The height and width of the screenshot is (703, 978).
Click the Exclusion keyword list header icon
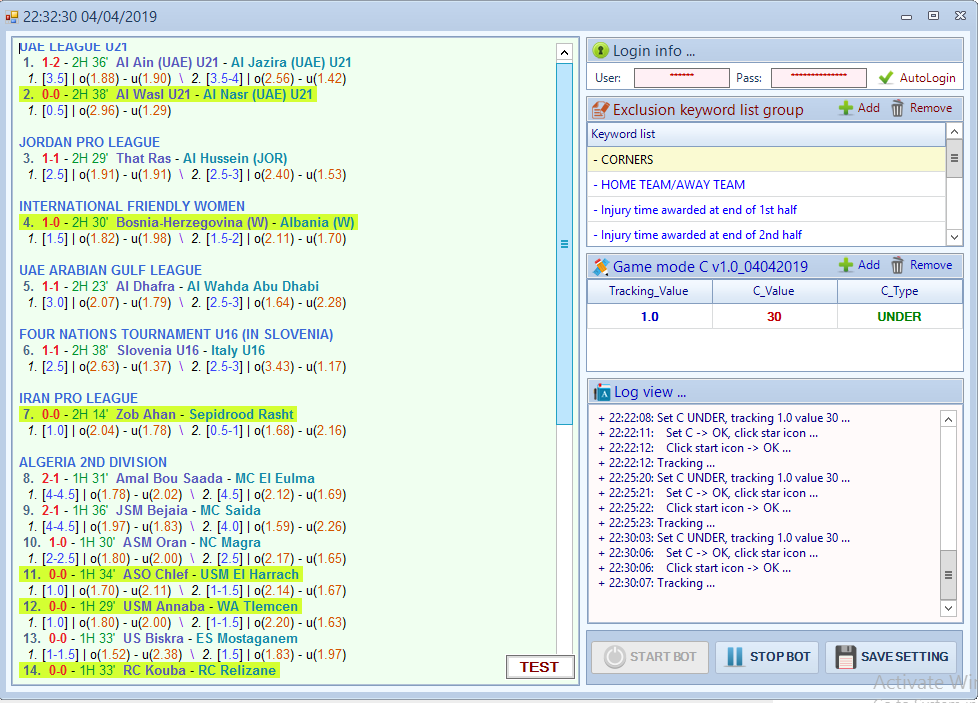pyautogui.click(x=601, y=110)
